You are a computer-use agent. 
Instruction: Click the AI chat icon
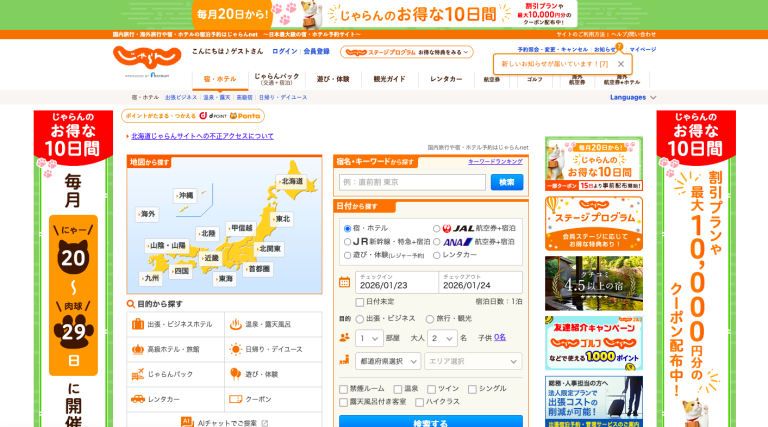point(187,422)
